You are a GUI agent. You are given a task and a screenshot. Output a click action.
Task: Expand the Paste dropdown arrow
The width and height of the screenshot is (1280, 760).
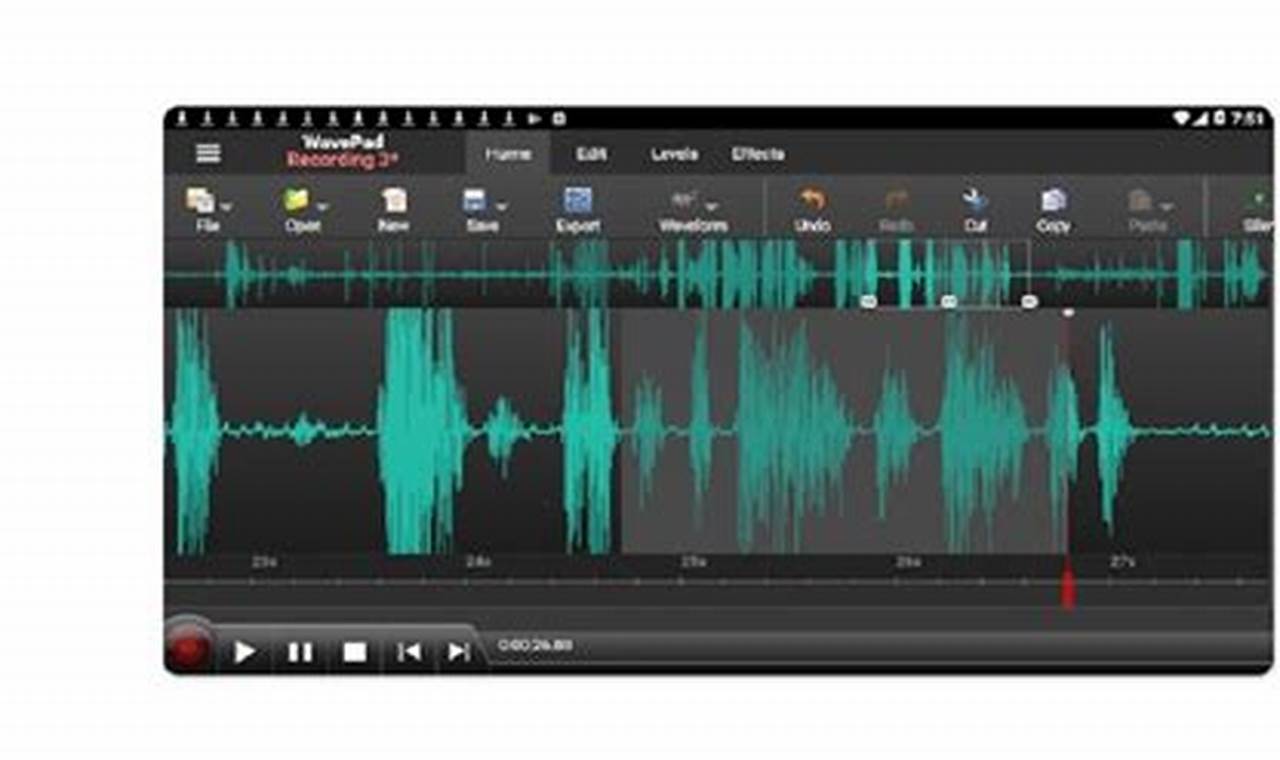(x=1166, y=206)
